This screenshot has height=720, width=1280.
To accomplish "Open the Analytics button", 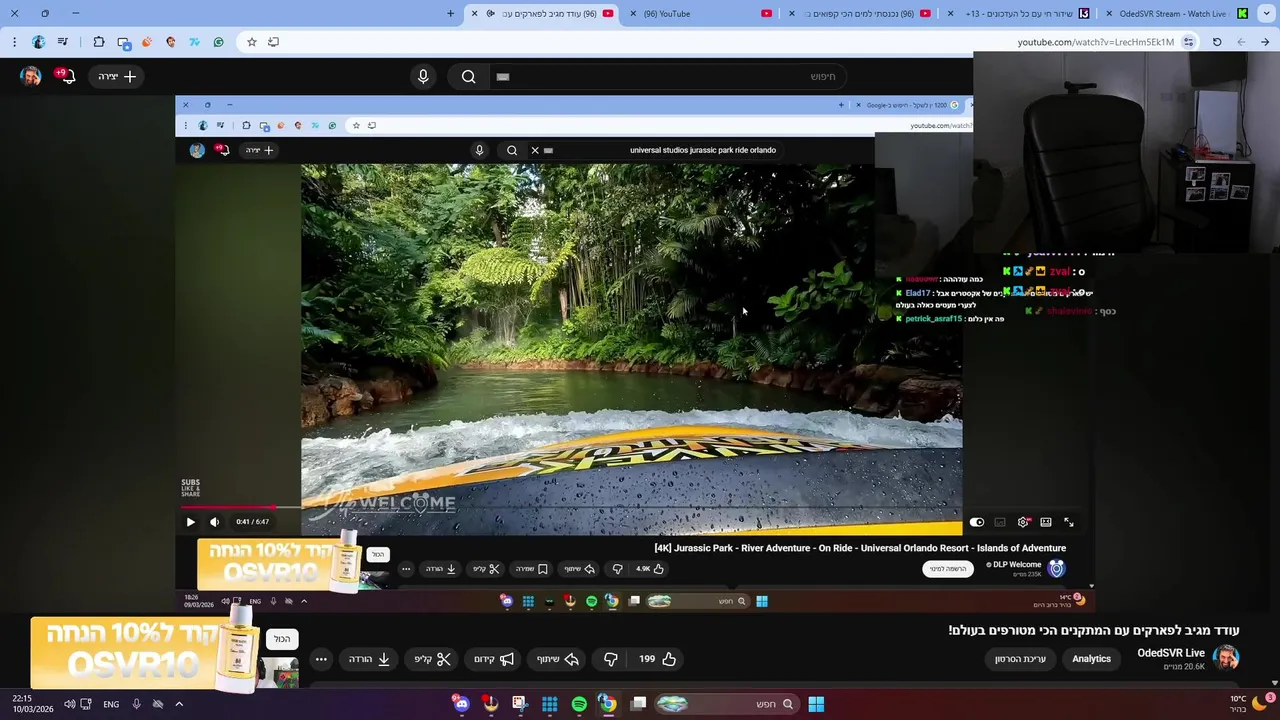I will point(1091,659).
